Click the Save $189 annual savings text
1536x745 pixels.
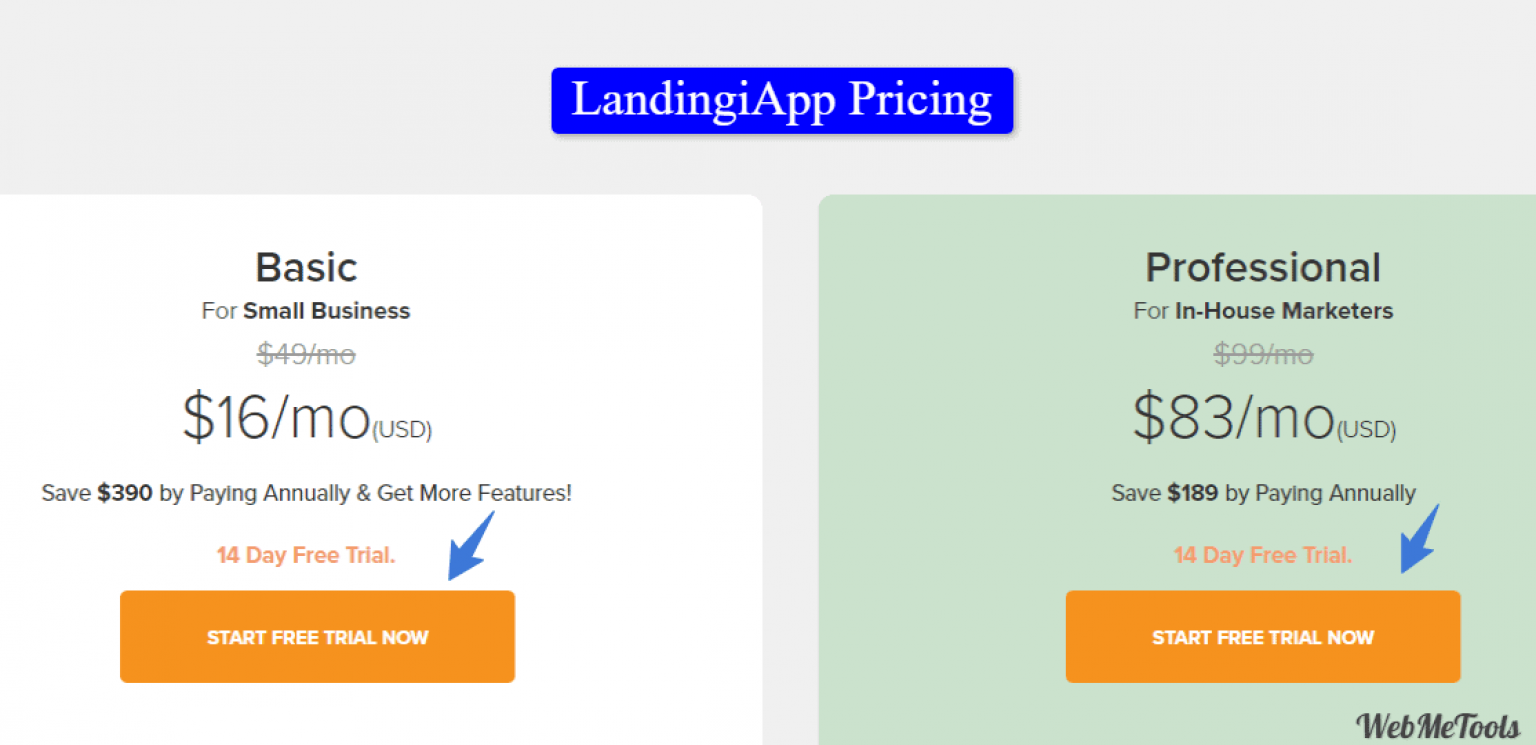tap(1263, 492)
